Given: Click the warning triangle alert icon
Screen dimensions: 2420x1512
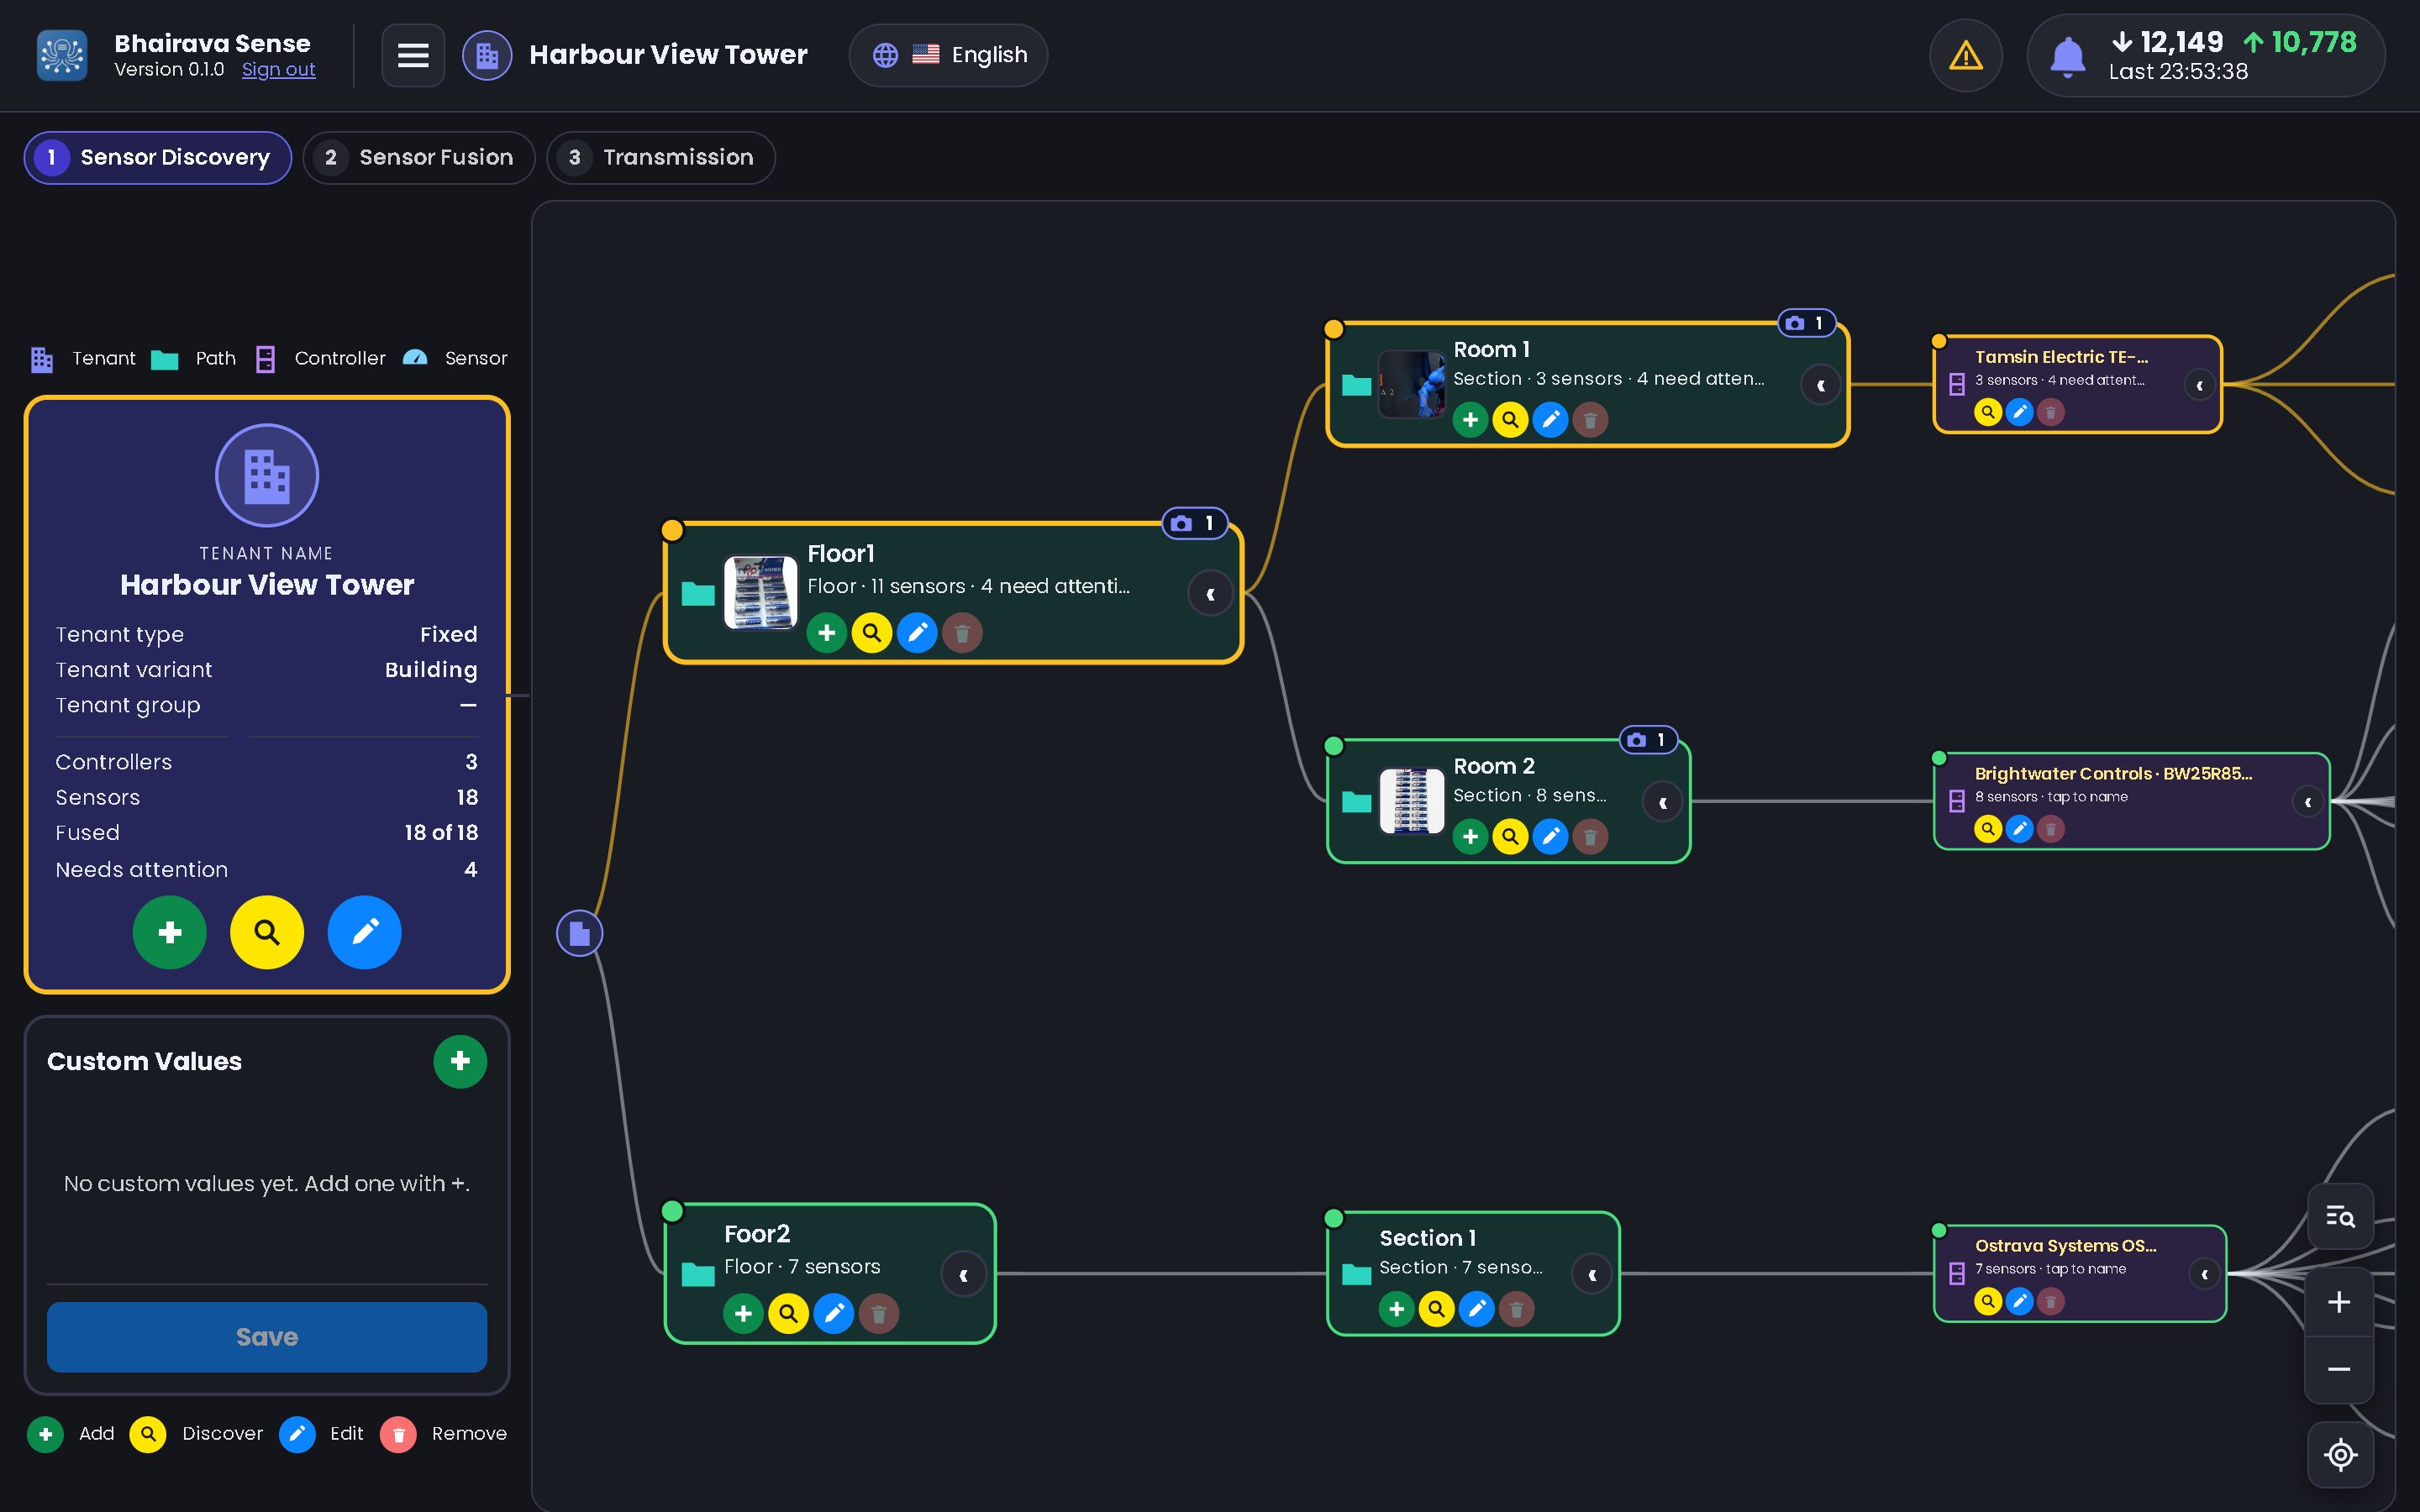Looking at the screenshot, I should 1965,55.
